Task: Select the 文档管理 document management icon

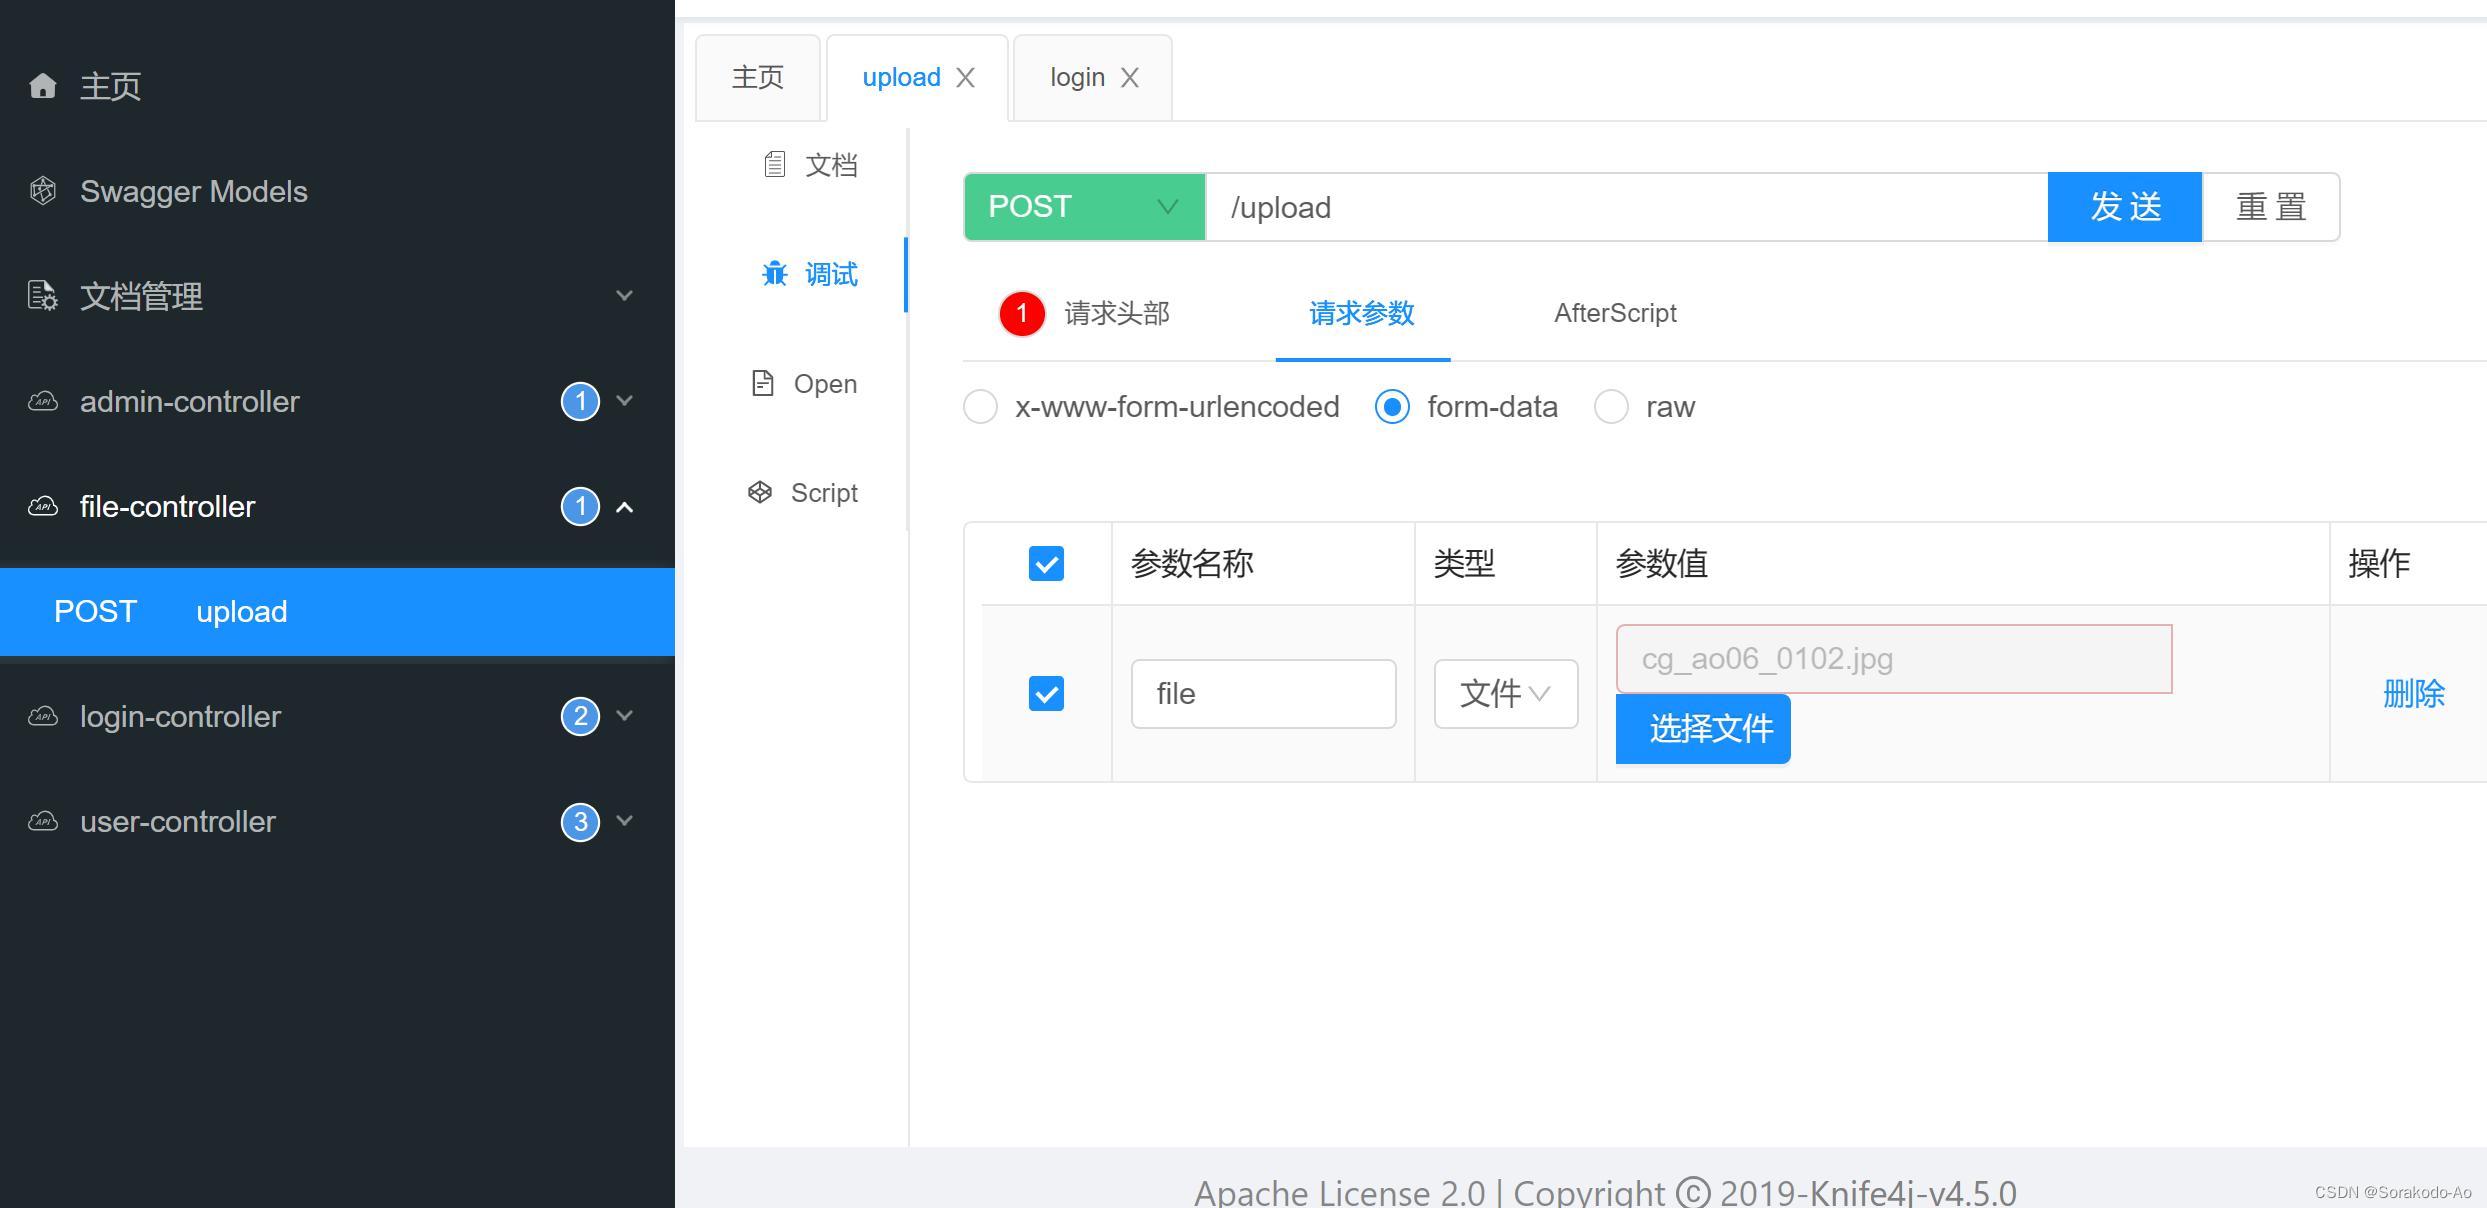Action: 42,296
